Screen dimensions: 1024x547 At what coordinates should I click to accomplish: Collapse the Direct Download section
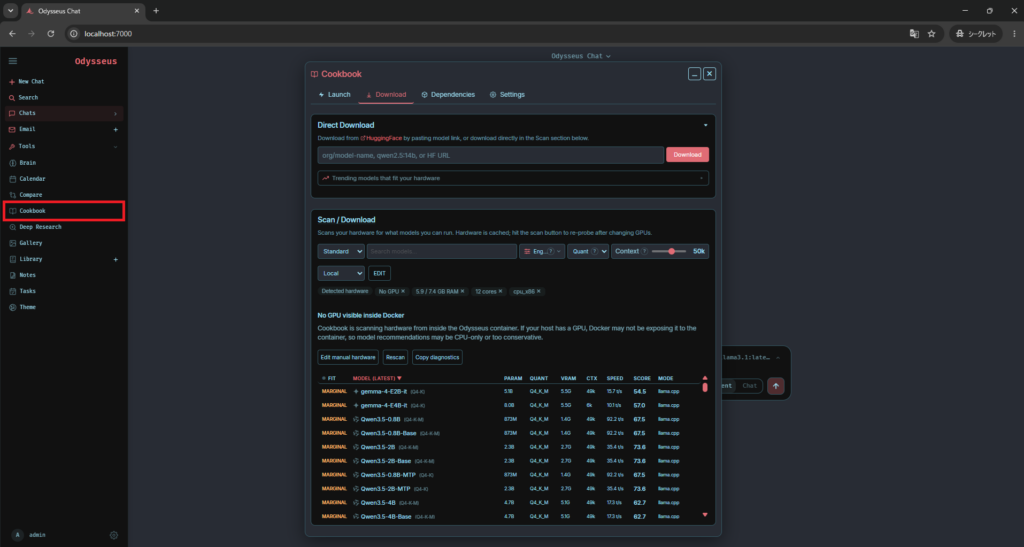(705, 125)
